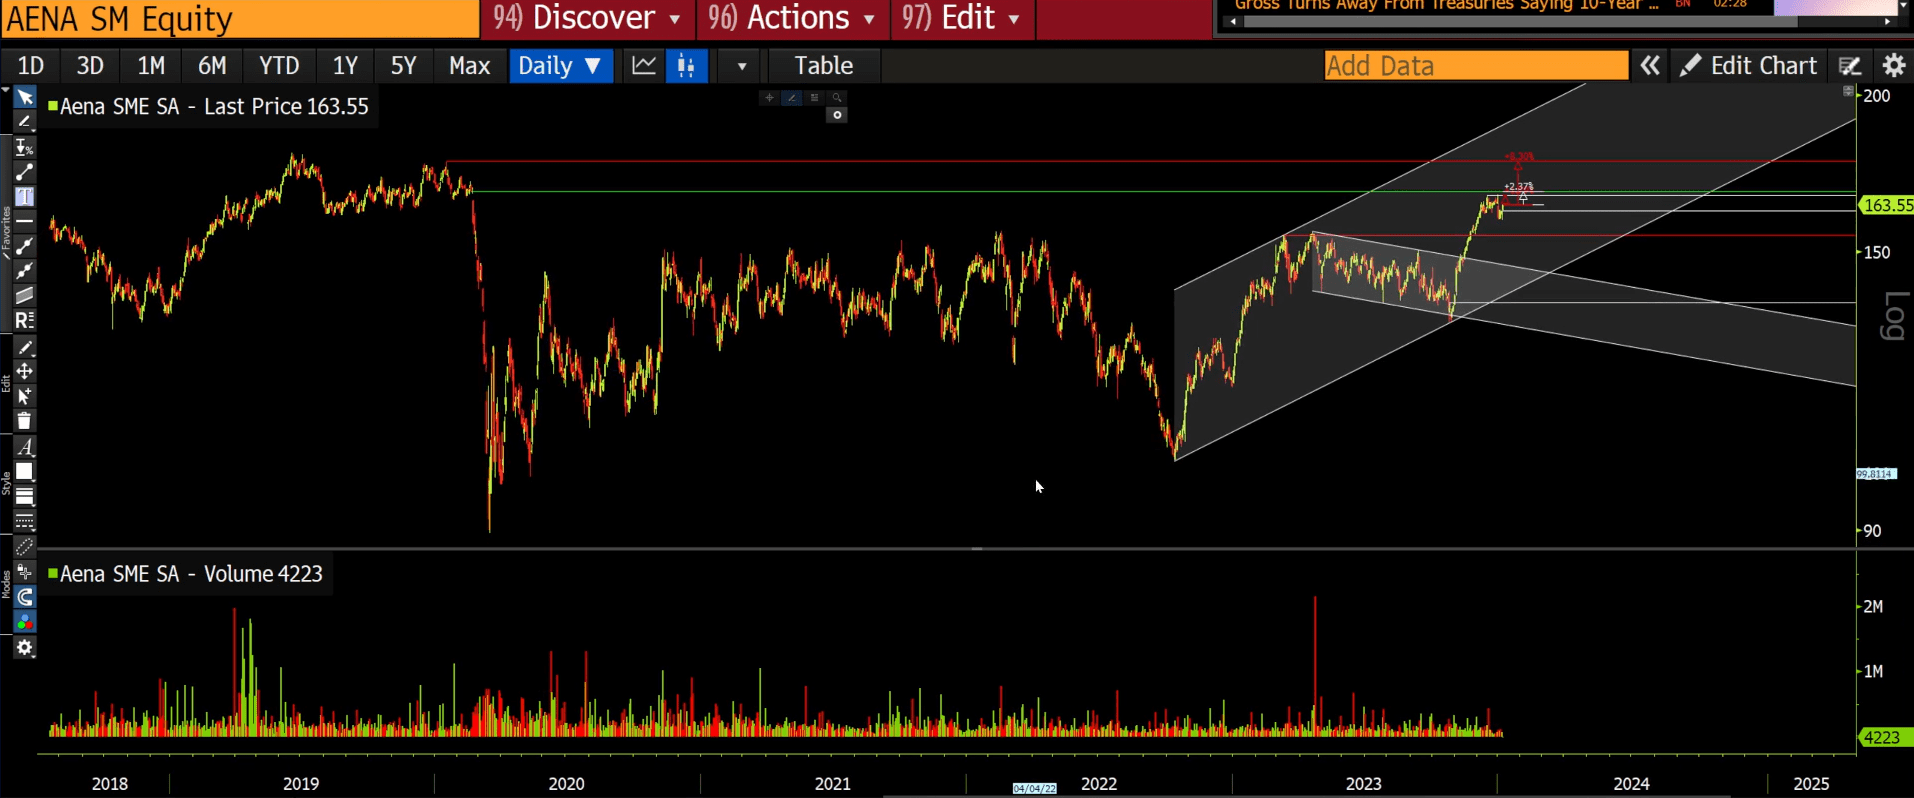Select the regression (R) tool
This screenshot has width=1914, height=798.
(25, 320)
